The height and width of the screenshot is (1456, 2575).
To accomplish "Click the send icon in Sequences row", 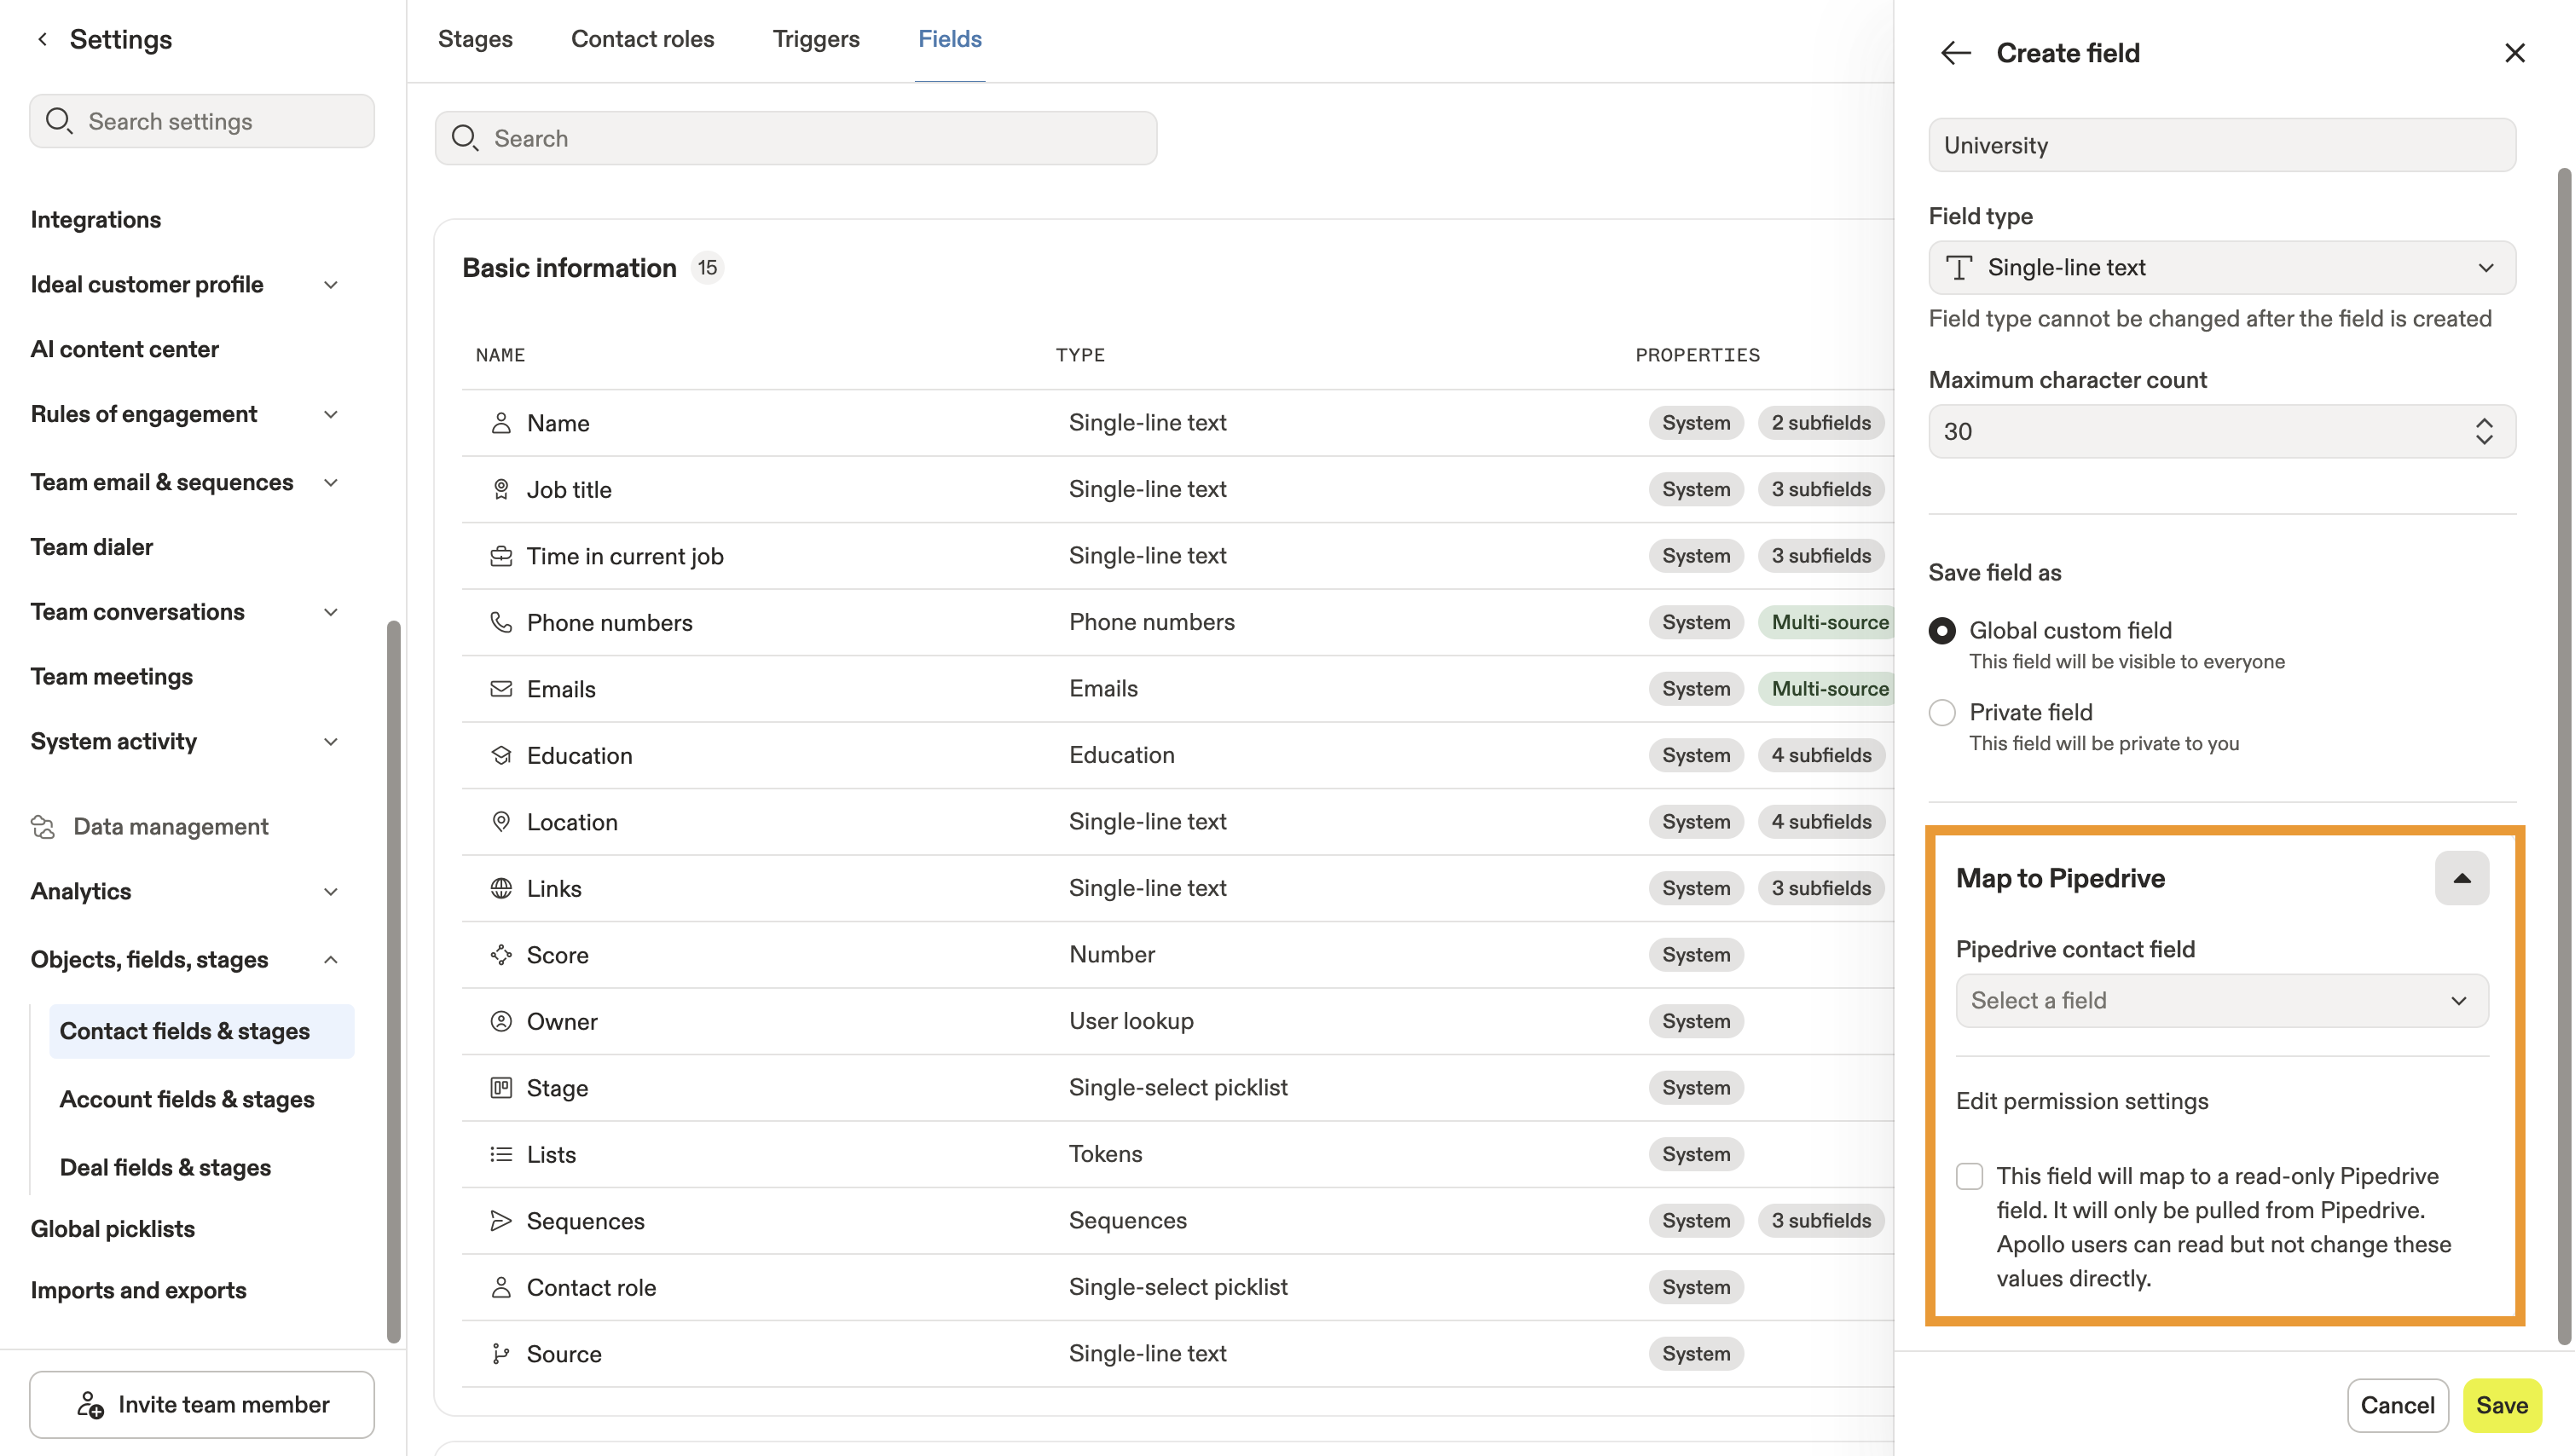I will [501, 1221].
